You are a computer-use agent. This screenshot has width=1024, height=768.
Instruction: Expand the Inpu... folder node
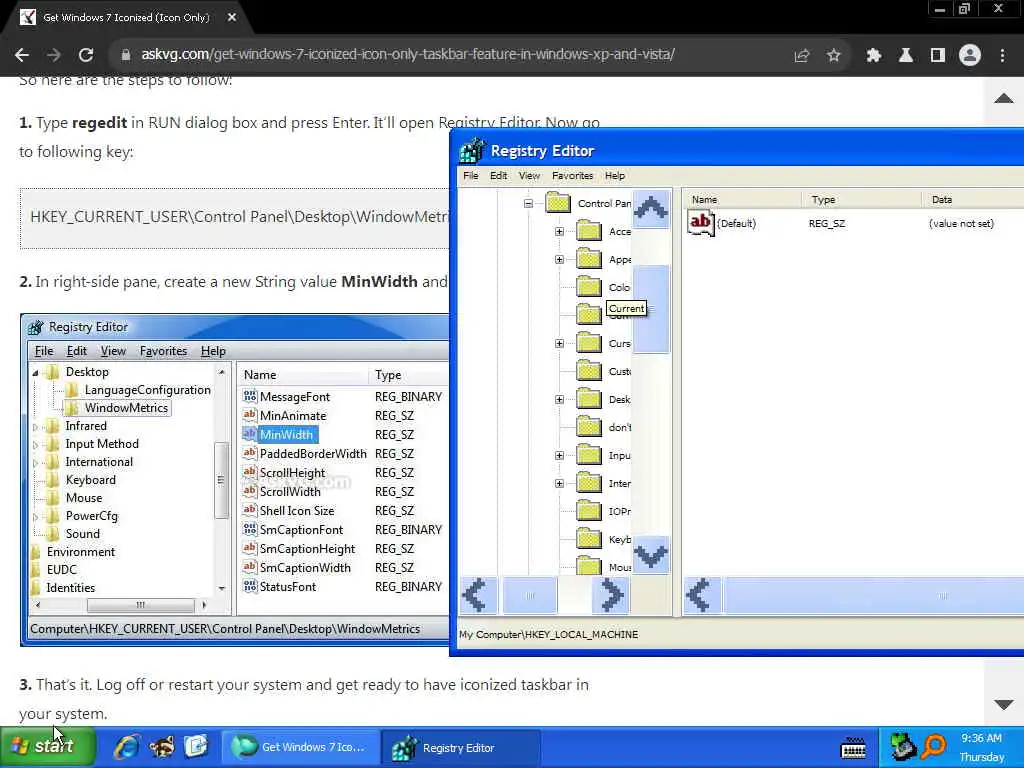pyautogui.click(x=560, y=455)
